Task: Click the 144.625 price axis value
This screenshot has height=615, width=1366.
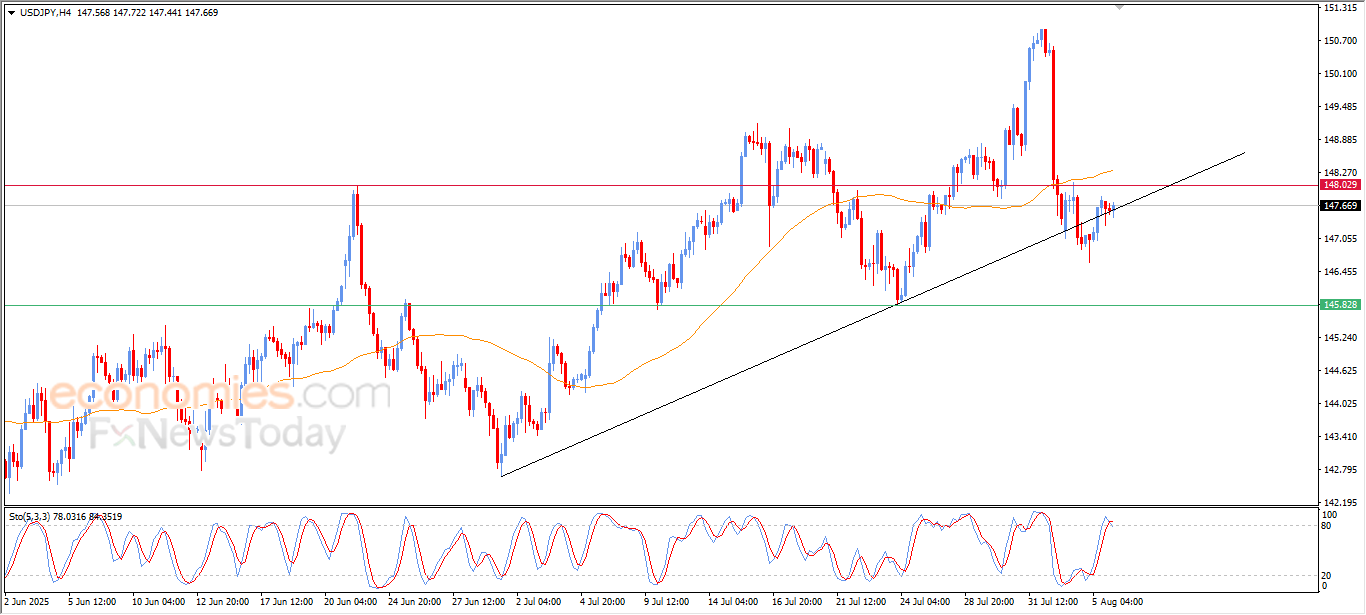Action: coord(1339,371)
